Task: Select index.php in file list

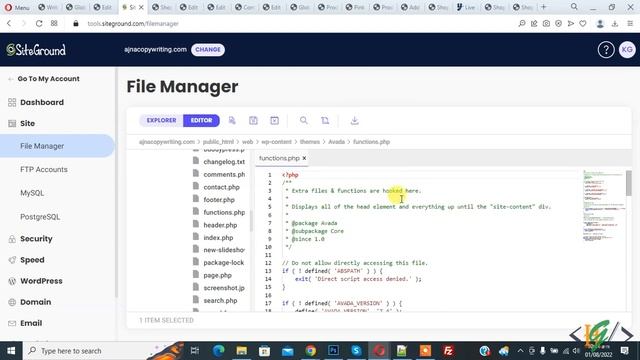Action: [x=218, y=238]
